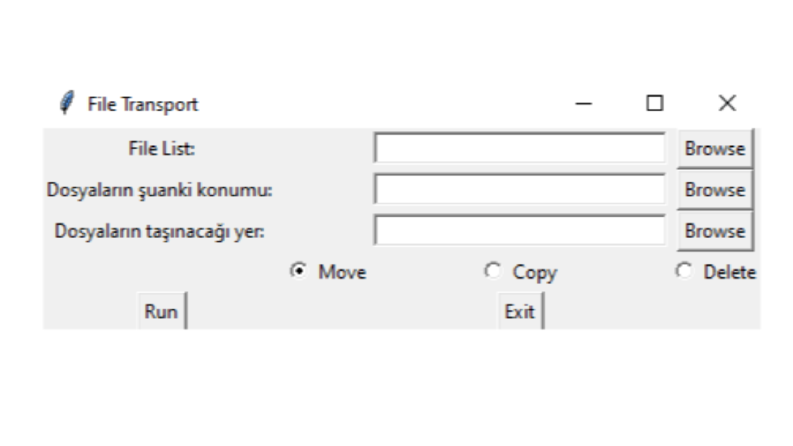Click the Dosyaların taşınacağı yer label
Image resolution: width=793 pixels, height=446 pixels.
pyautogui.click(x=159, y=232)
